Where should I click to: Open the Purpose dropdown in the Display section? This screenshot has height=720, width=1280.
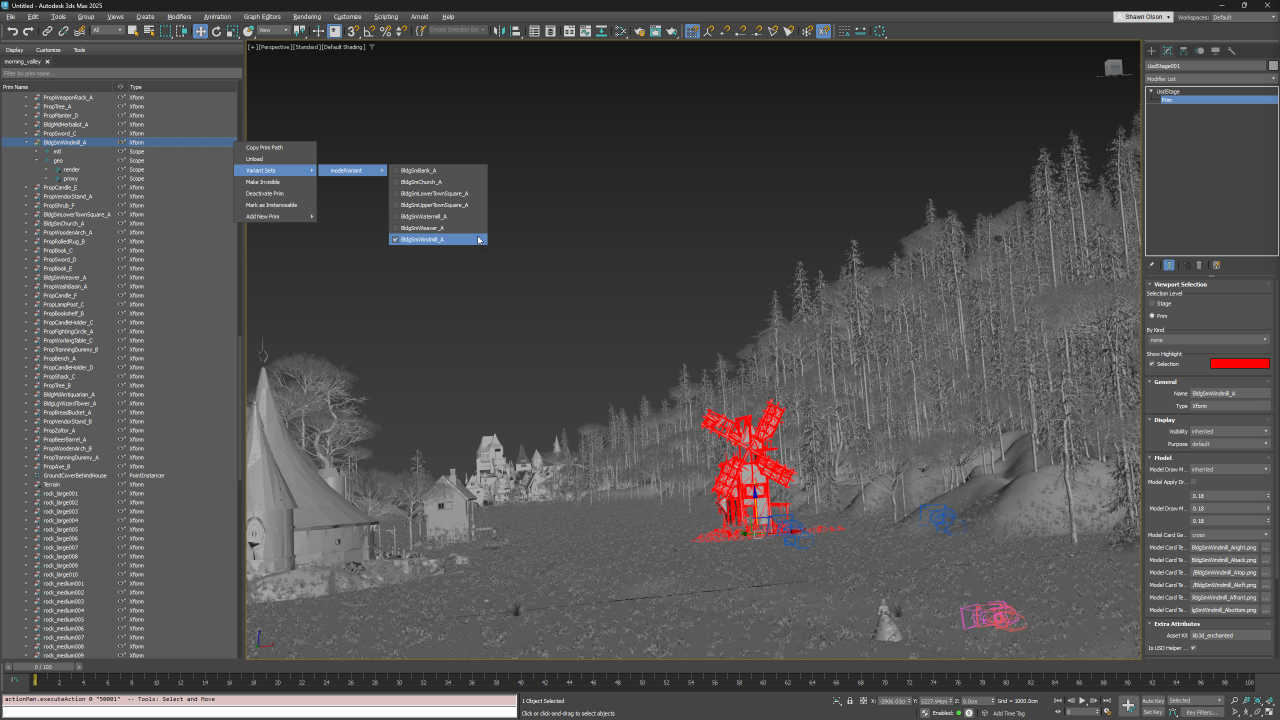pyautogui.click(x=1230, y=443)
